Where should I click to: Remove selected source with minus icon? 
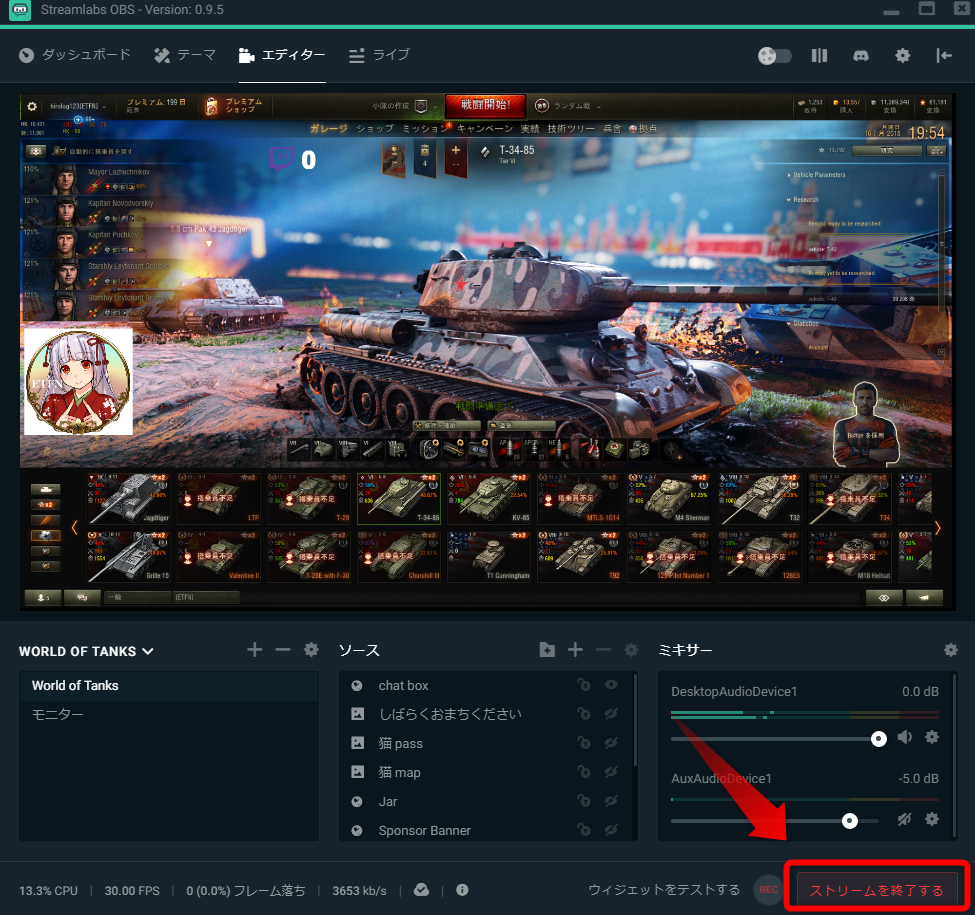[603, 650]
